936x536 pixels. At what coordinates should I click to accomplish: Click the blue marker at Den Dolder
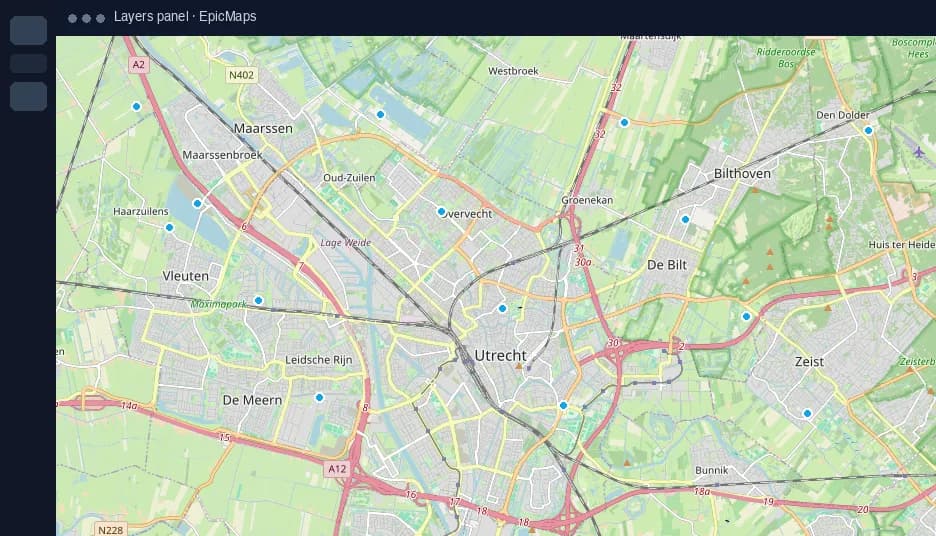[x=868, y=130]
